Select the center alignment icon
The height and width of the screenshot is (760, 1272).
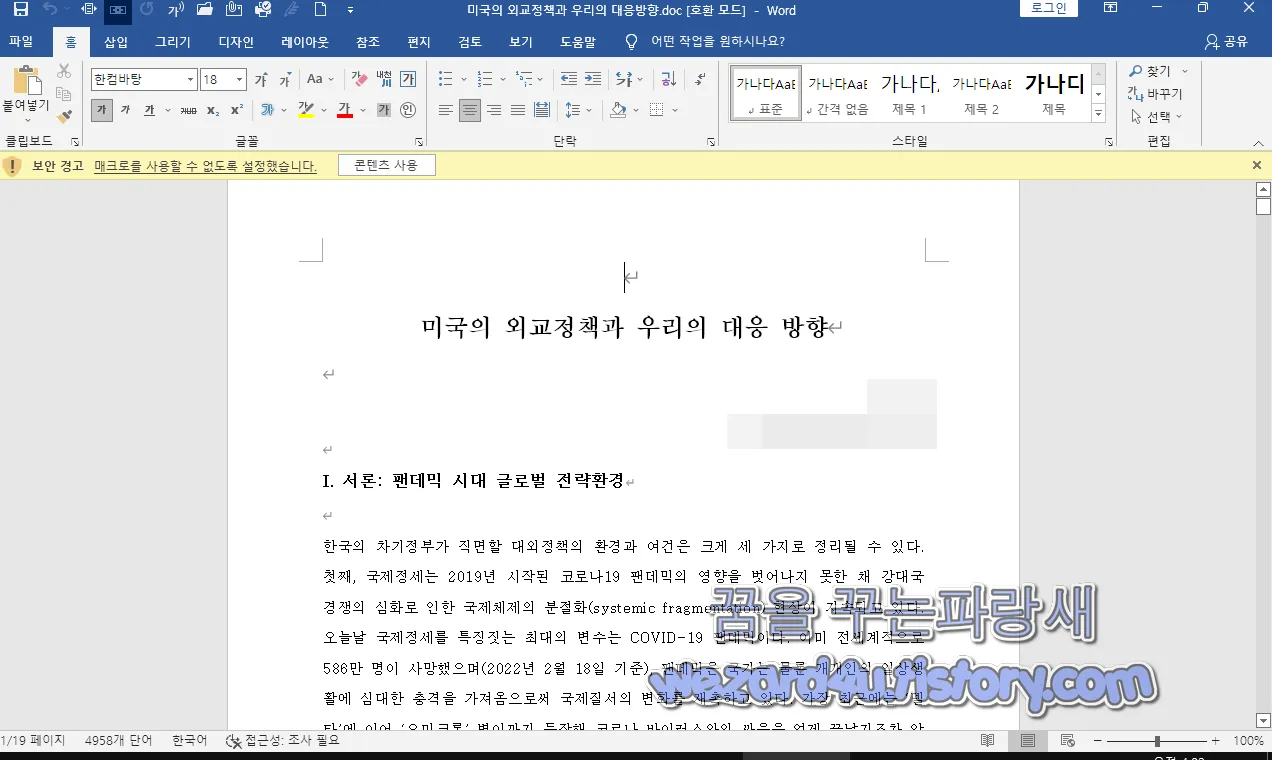[470, 110]
